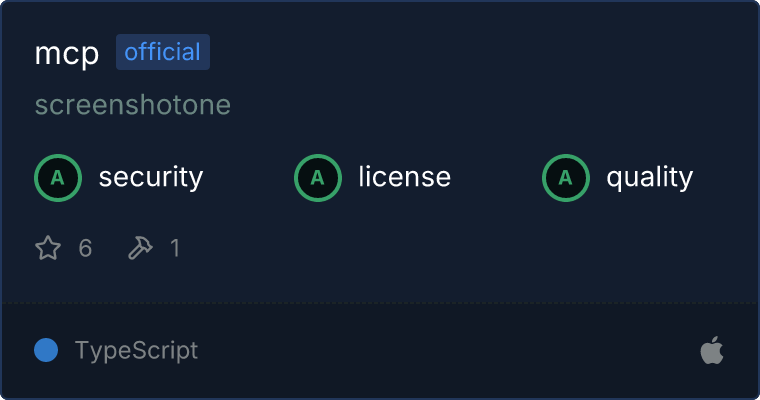760x400 pixels.
Task: Click the card footer dashed divider area
Action: 380,304
